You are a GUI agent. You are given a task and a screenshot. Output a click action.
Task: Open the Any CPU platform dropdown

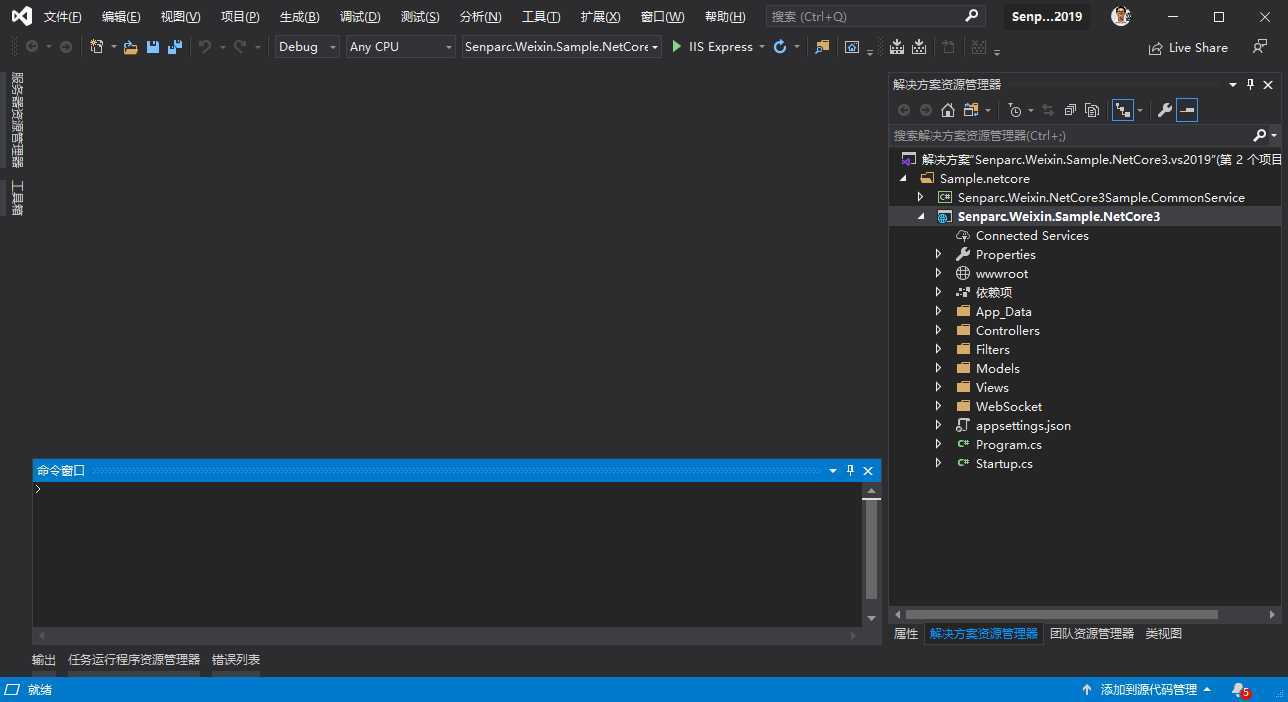(x=400, y=47)
